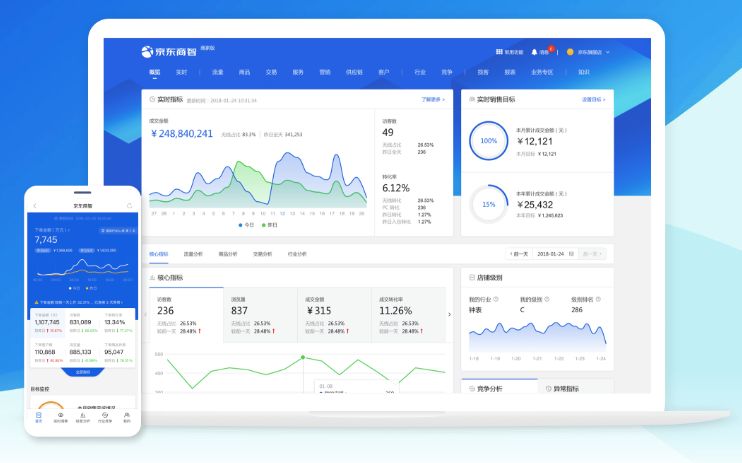Click help icon next to 我的行业
Viewport: 742px width, 463px height.
tap(496, 299)
